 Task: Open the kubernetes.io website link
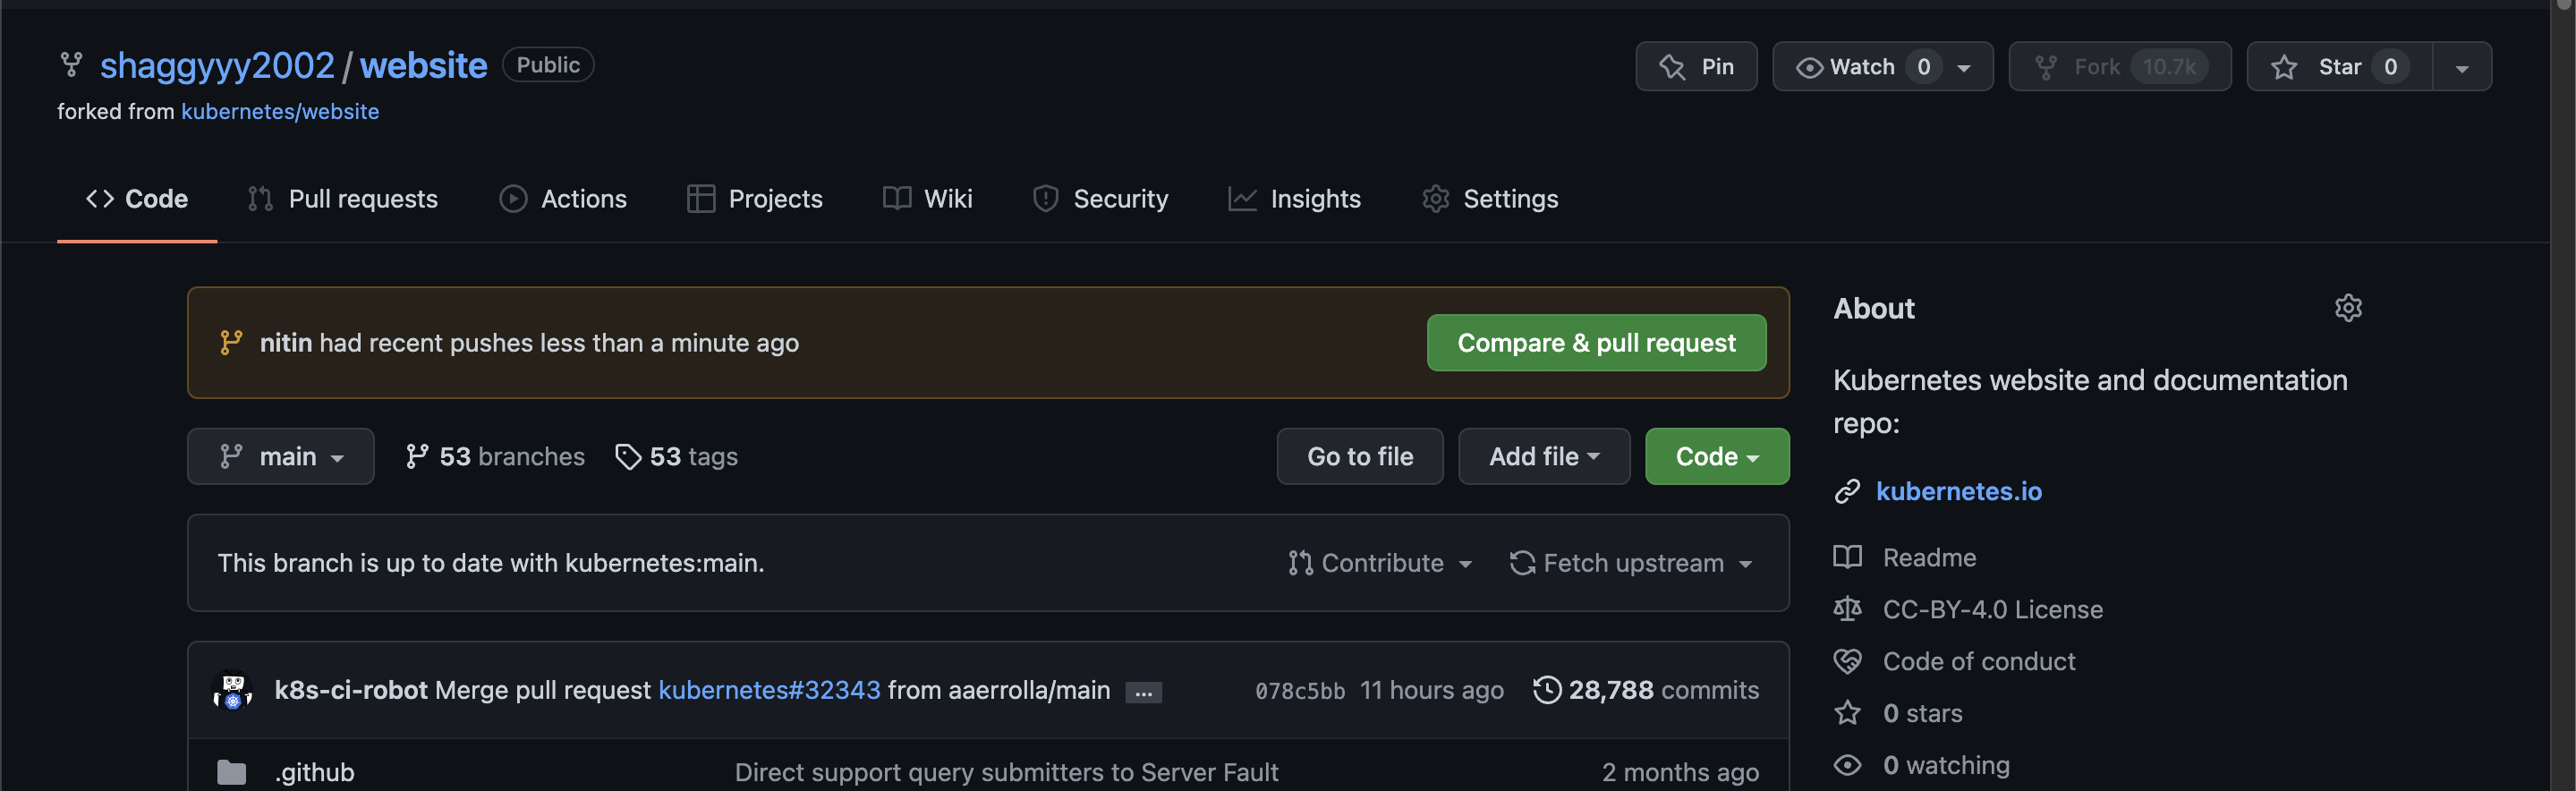pos(1958,491)
